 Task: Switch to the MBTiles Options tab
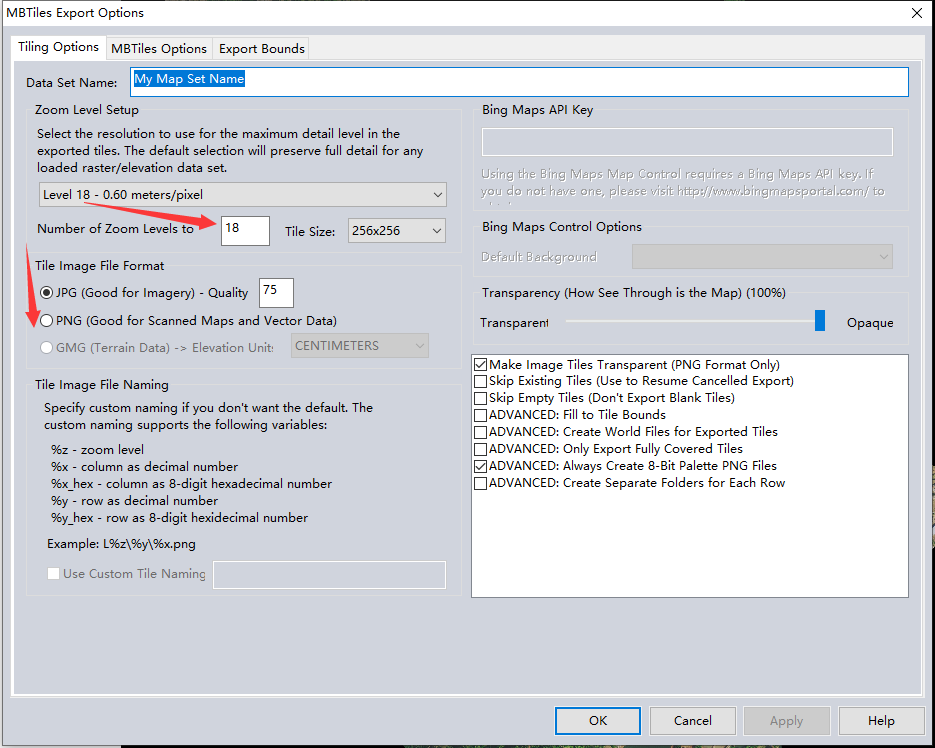159,48
